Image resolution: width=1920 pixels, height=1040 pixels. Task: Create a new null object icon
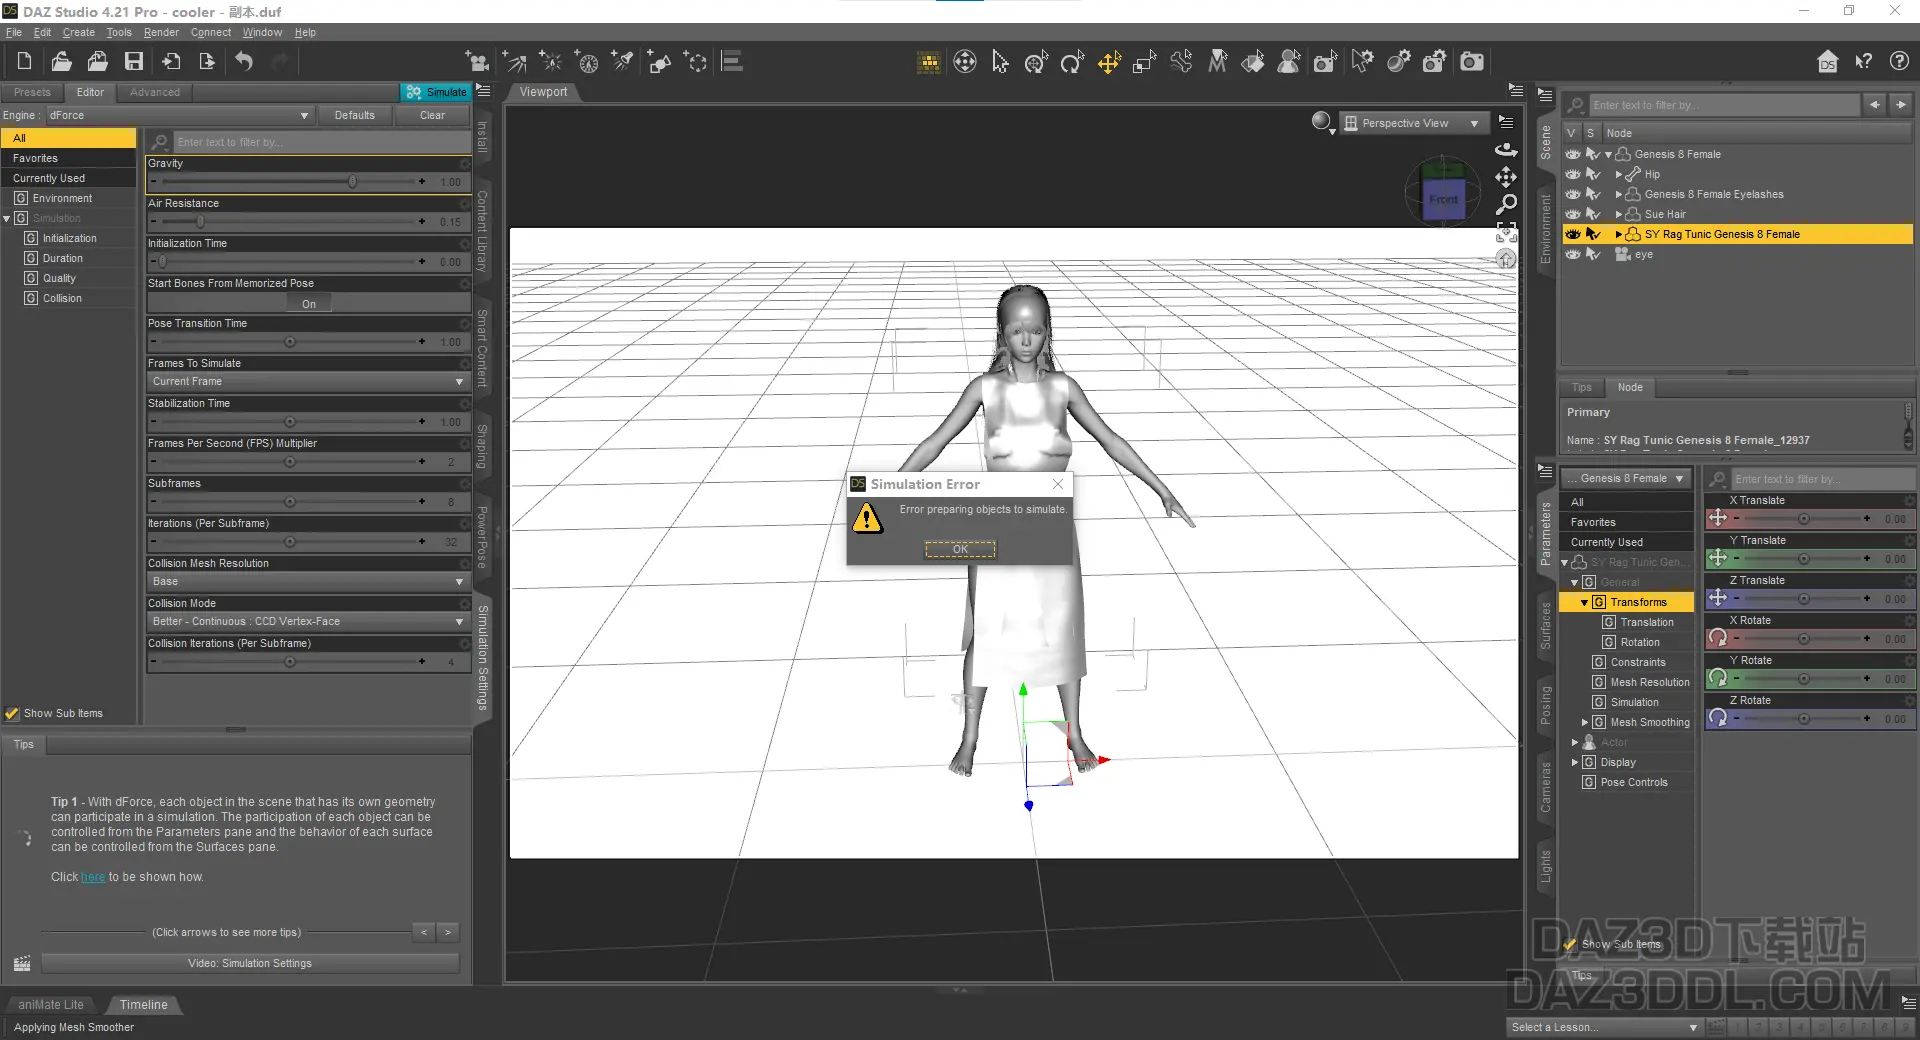click(696, 62)
